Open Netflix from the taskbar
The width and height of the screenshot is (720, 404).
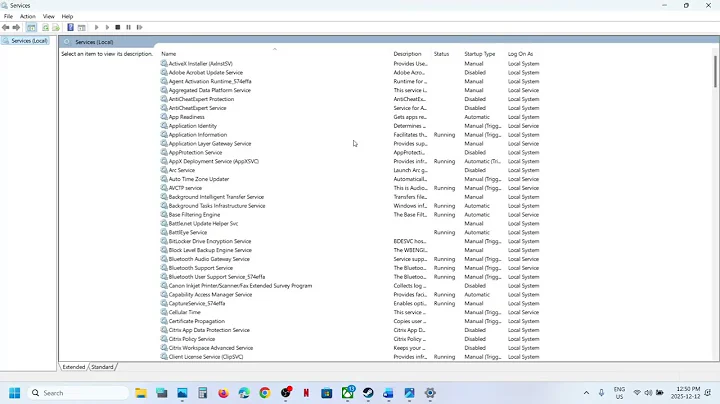(306, 393)
